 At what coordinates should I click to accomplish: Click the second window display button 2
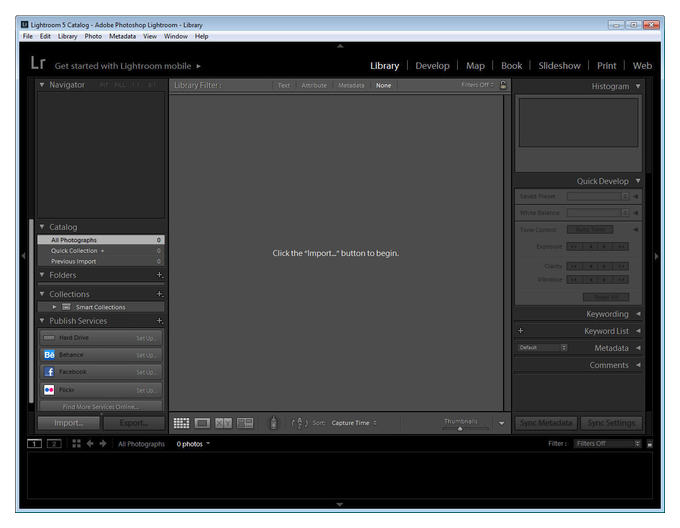pos(54,443)
